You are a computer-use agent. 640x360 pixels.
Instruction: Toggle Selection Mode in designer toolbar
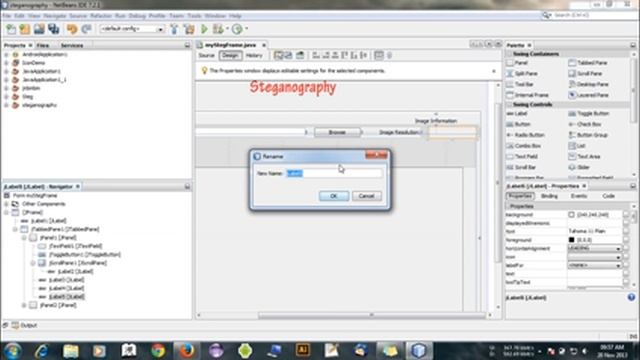coord(278,55)
